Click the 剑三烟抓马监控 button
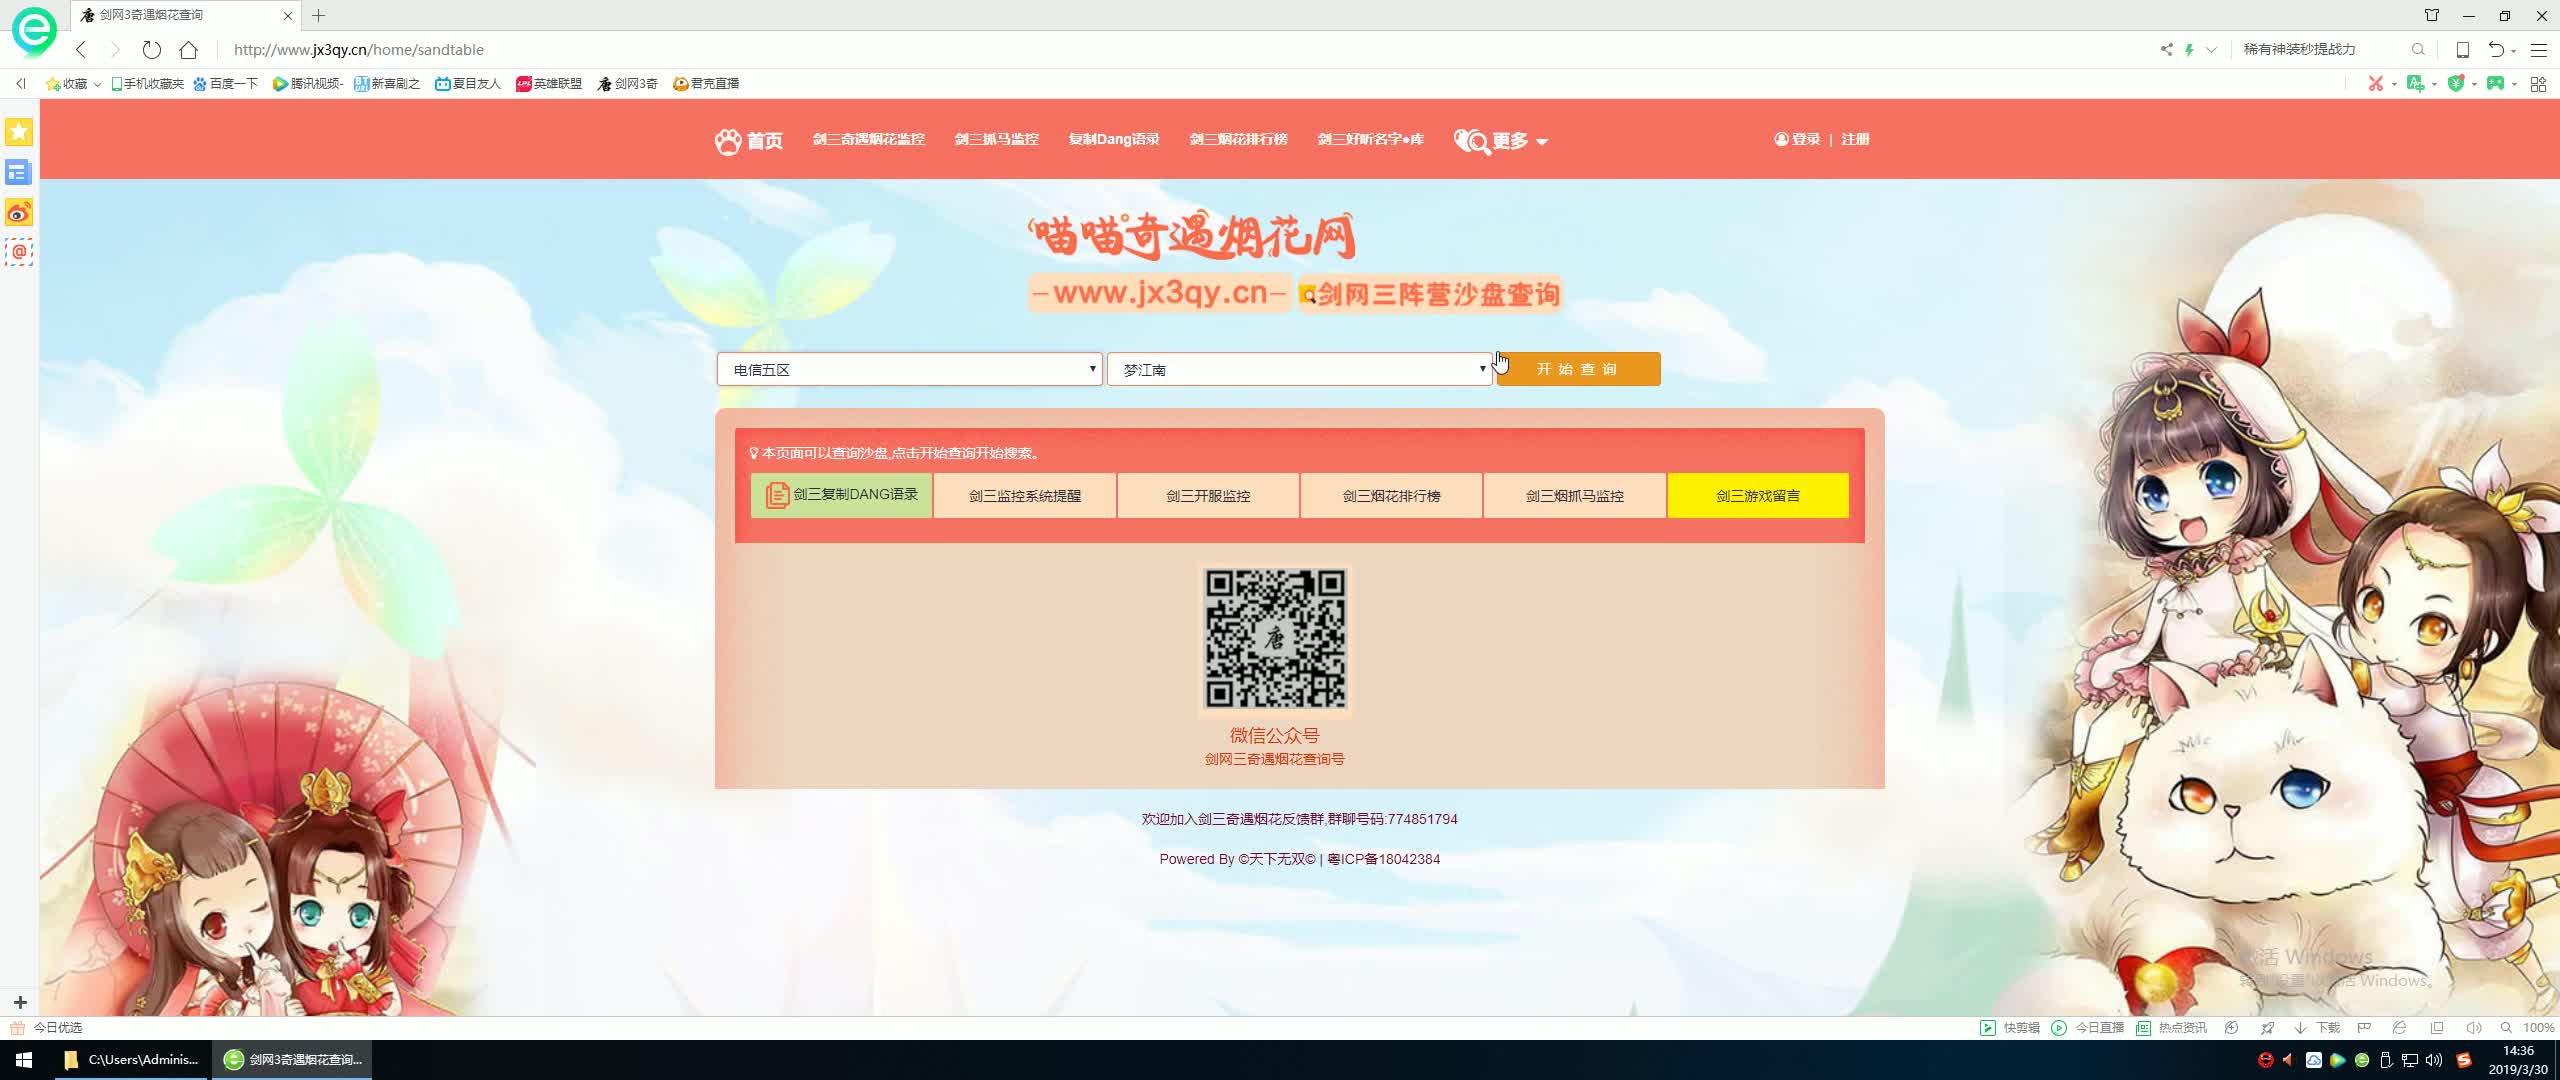This screenshot has height=1080, width=2560. [x=1574, y=495]
